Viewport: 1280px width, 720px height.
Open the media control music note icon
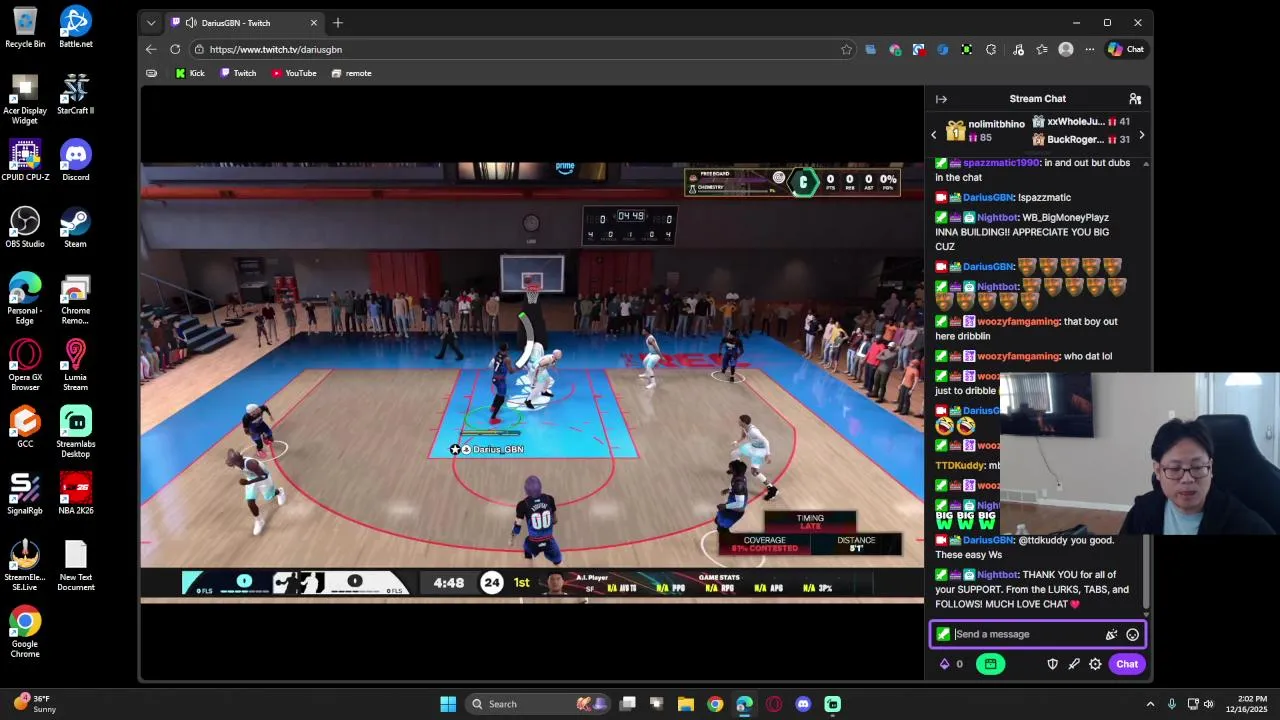[1018, 49]
